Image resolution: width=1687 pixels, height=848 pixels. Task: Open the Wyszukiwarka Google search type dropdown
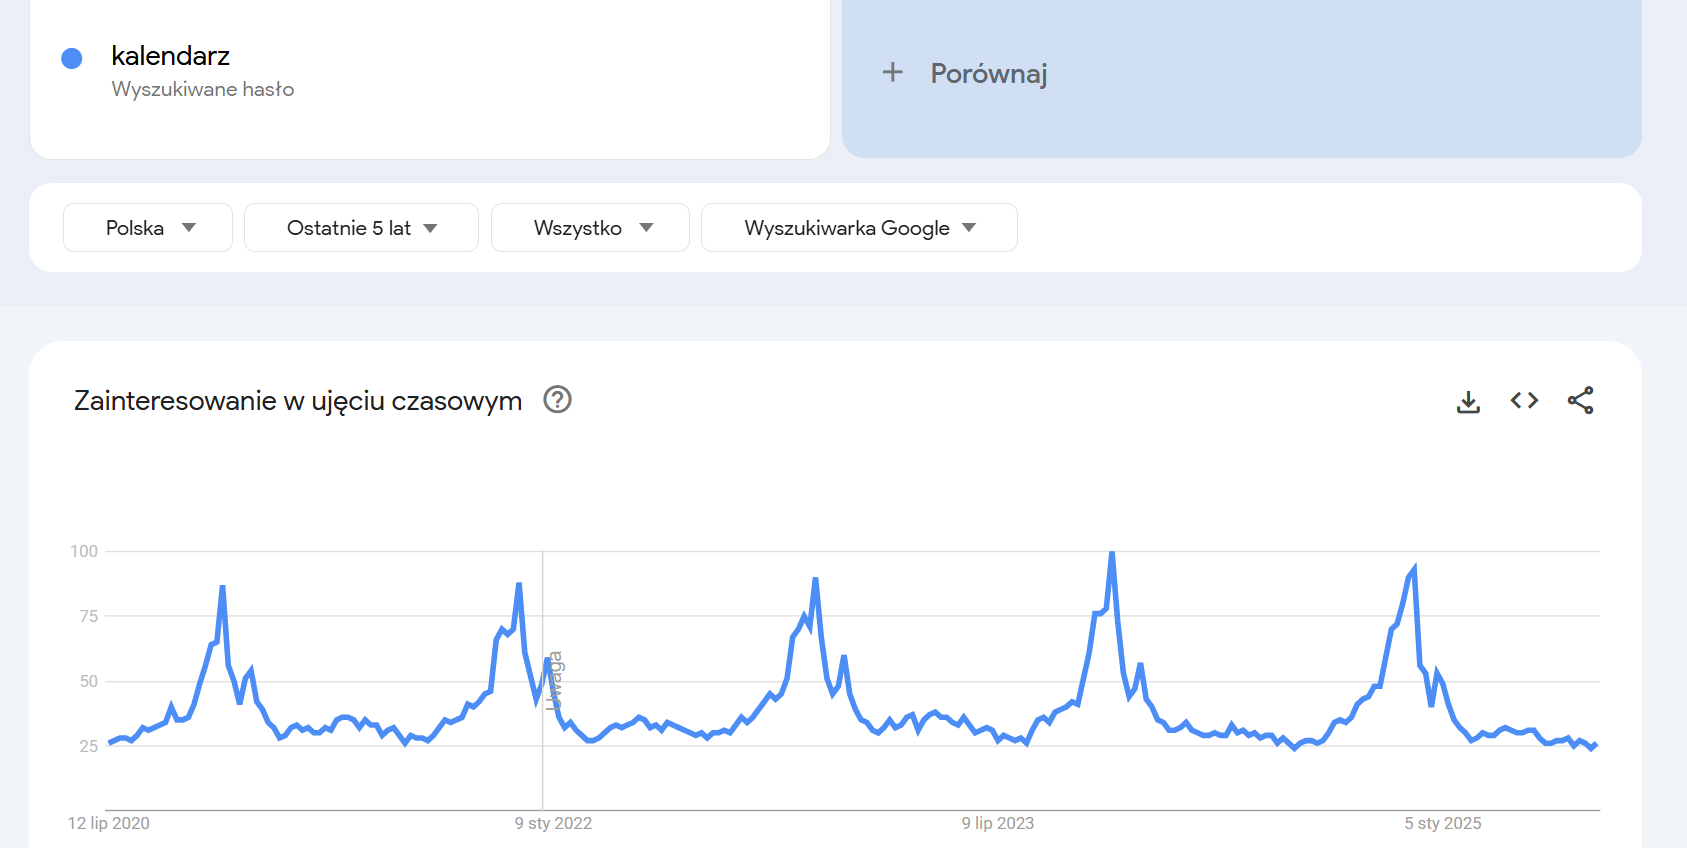tap(859, 228)
